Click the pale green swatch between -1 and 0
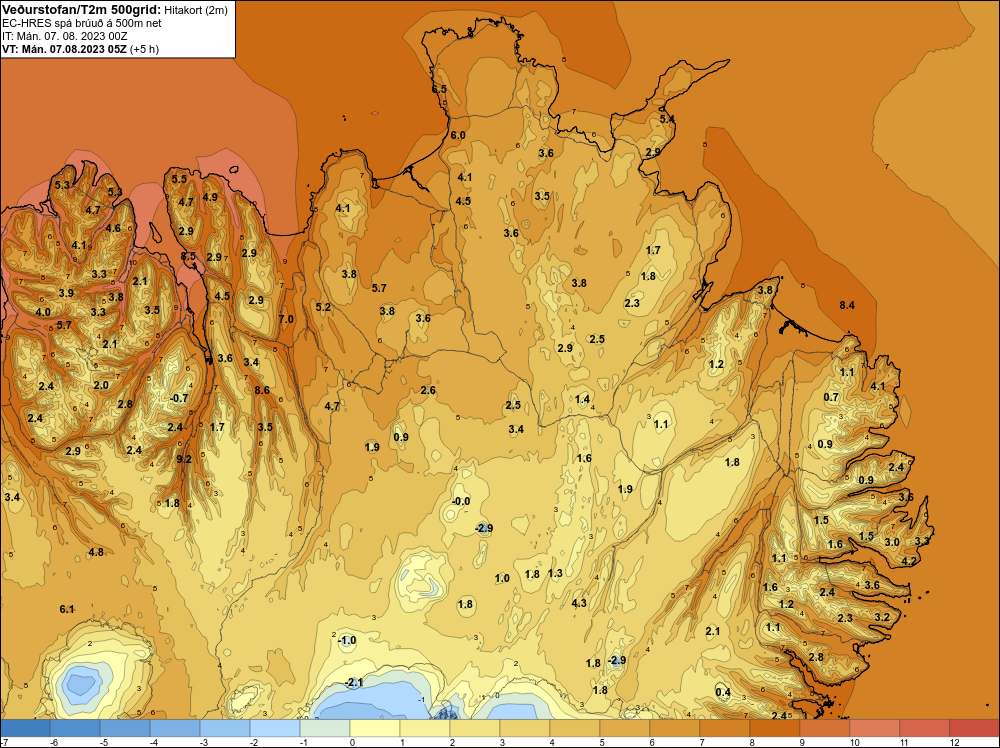Image resolution: width=1000 pixels, height=748 pixels. pyautogui.click(x=325, y=728)
